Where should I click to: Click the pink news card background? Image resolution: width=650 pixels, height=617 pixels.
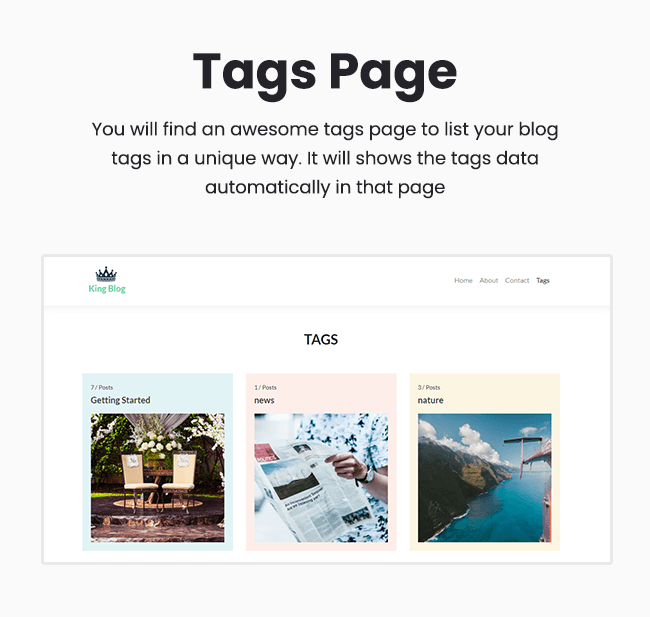(321, 462)
